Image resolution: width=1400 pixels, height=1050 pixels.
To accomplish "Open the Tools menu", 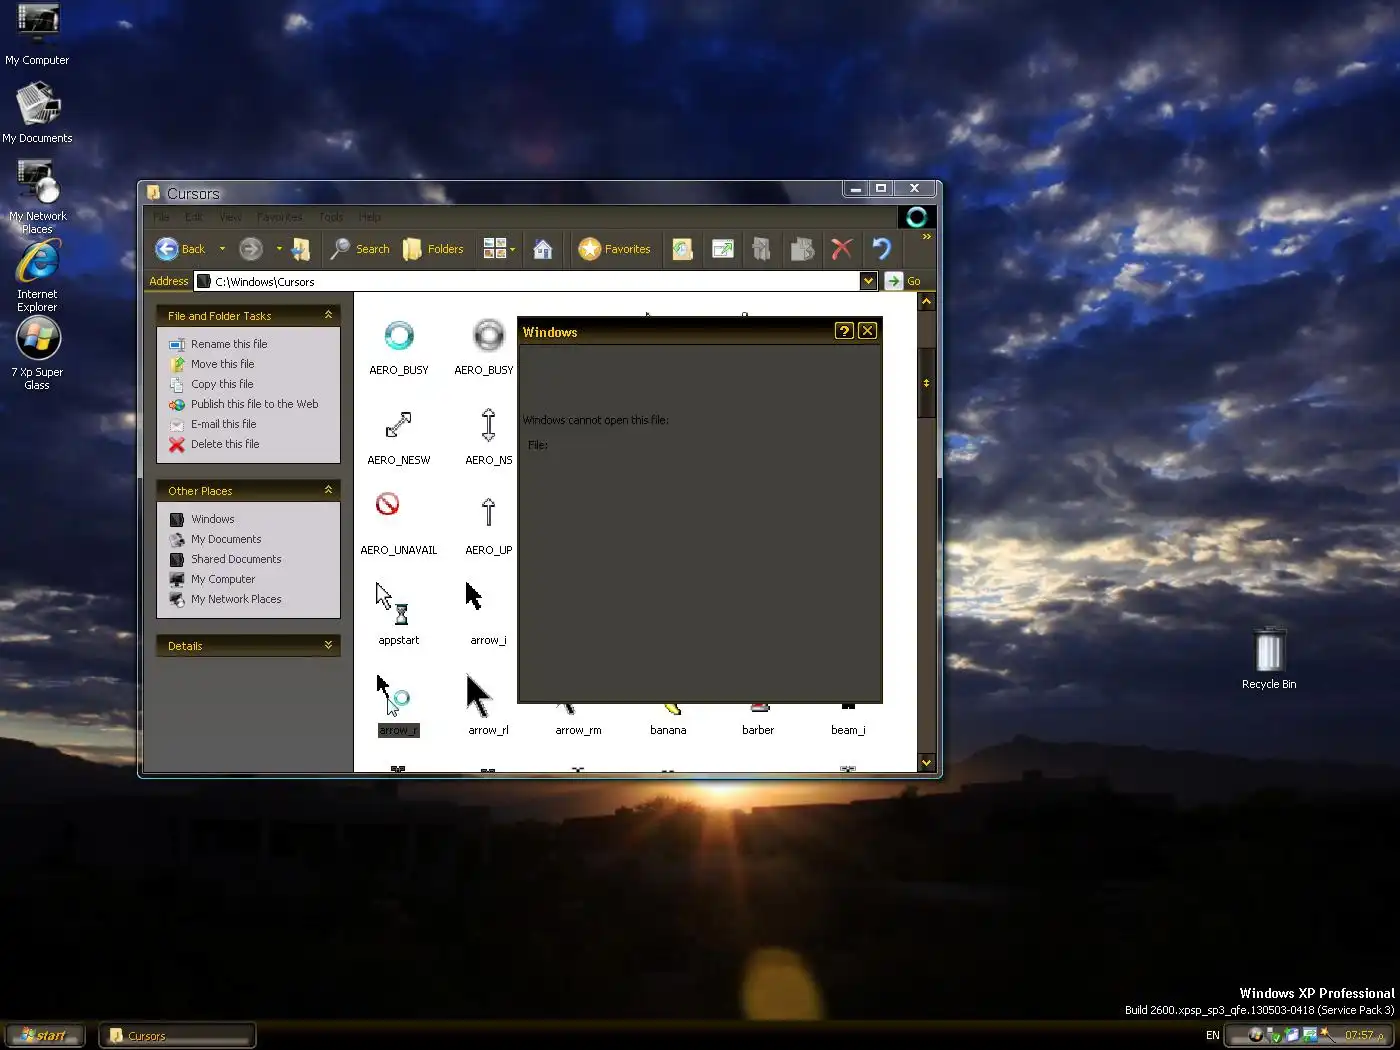I will tap(331, 217).
